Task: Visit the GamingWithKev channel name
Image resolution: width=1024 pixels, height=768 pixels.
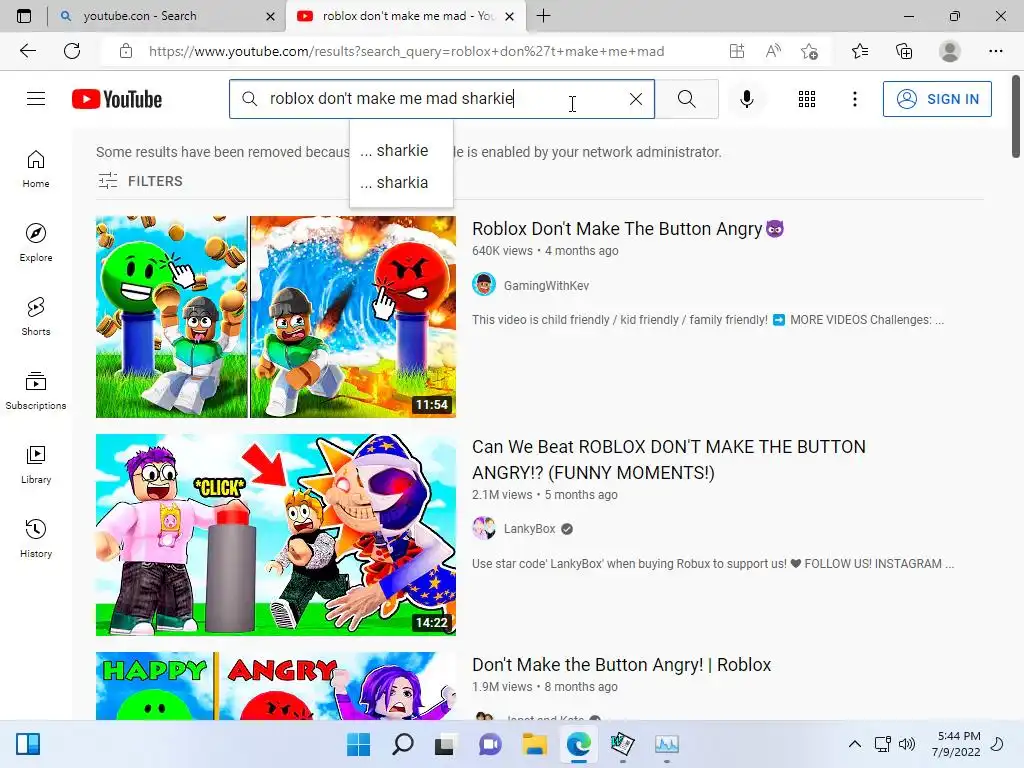Action: point(546,285)
